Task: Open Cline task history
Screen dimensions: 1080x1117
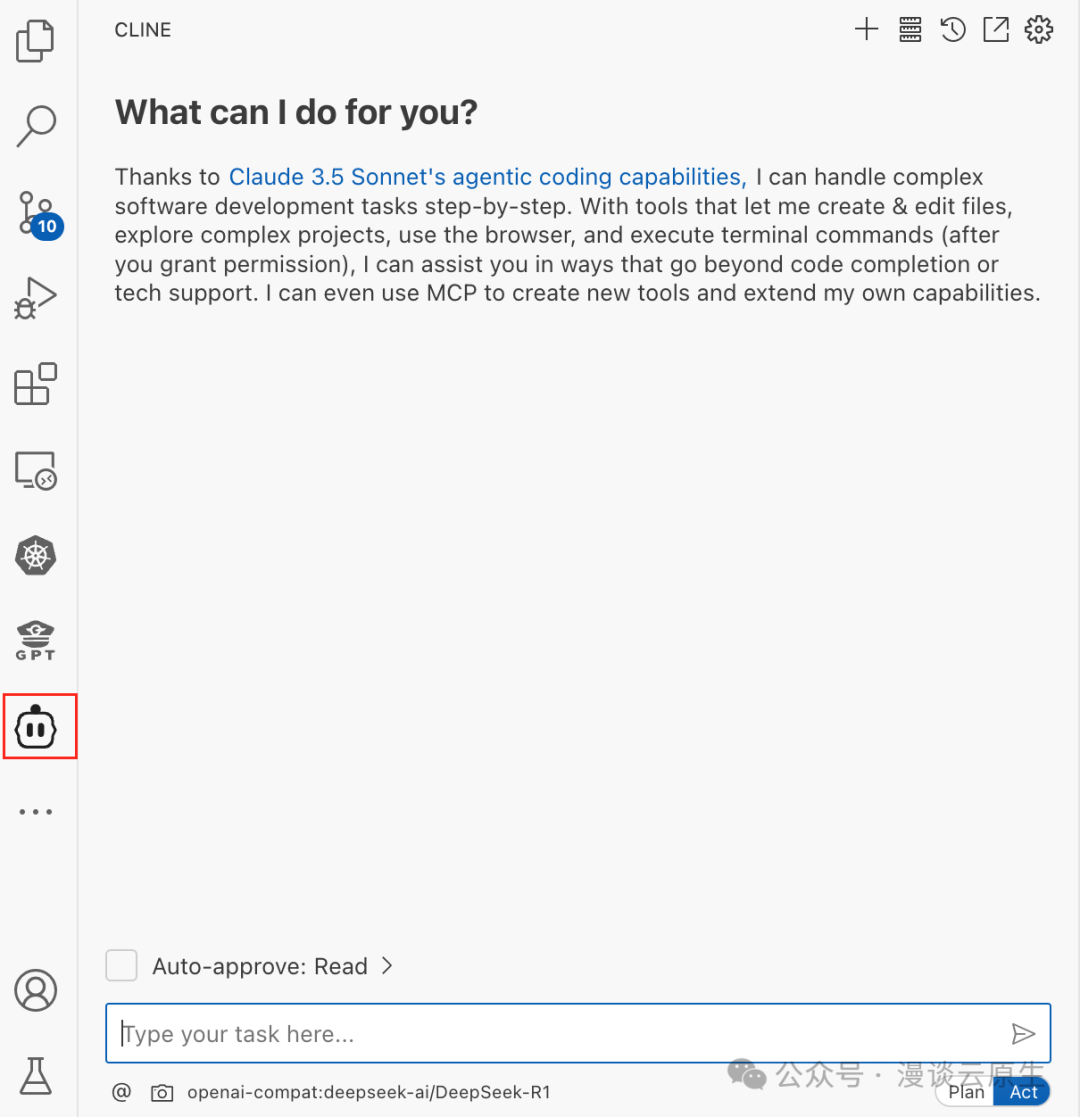Action: pos(952,29)
